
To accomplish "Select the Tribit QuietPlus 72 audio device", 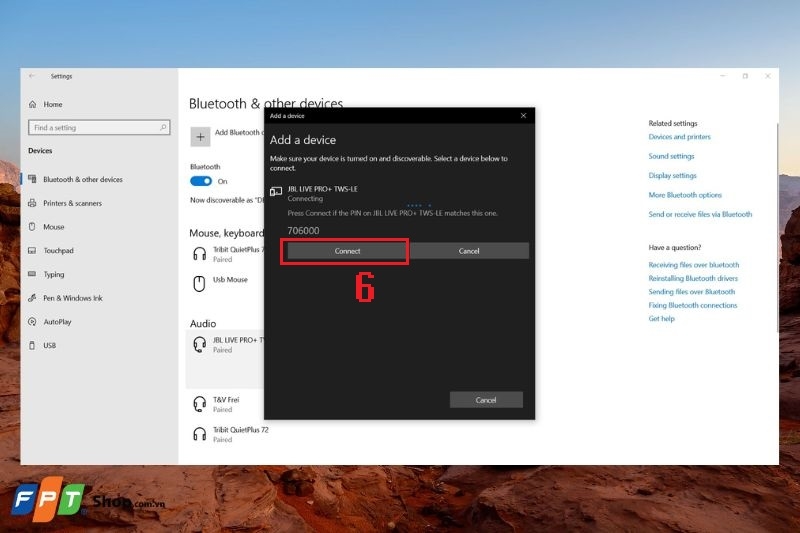I will [230, 434].
